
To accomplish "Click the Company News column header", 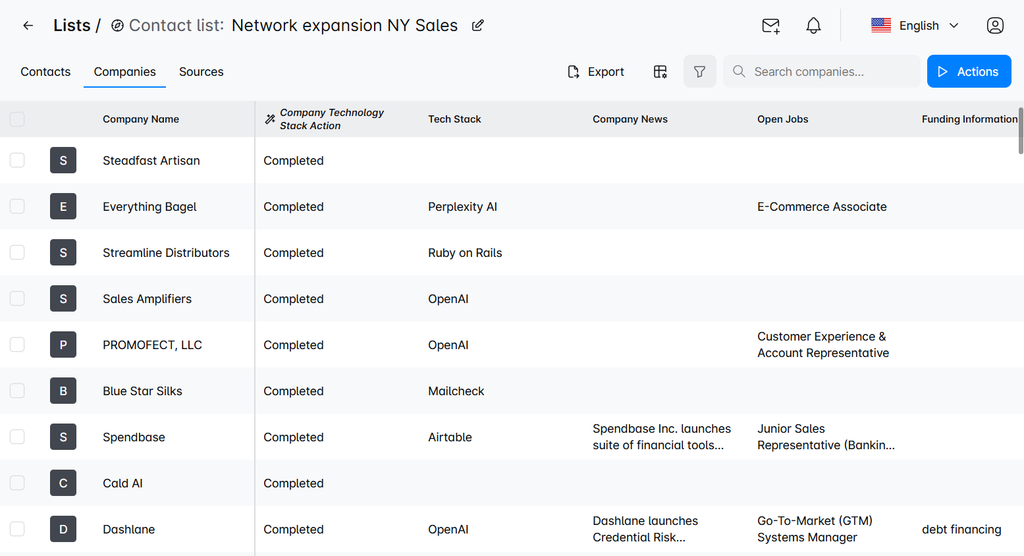I will tap(630, 119).
